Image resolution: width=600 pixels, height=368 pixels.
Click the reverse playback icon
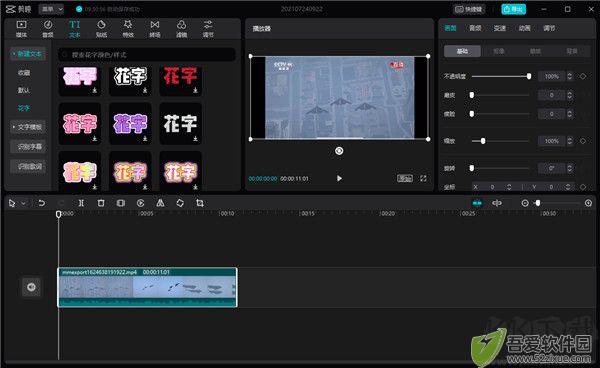(x=140, y=203)
